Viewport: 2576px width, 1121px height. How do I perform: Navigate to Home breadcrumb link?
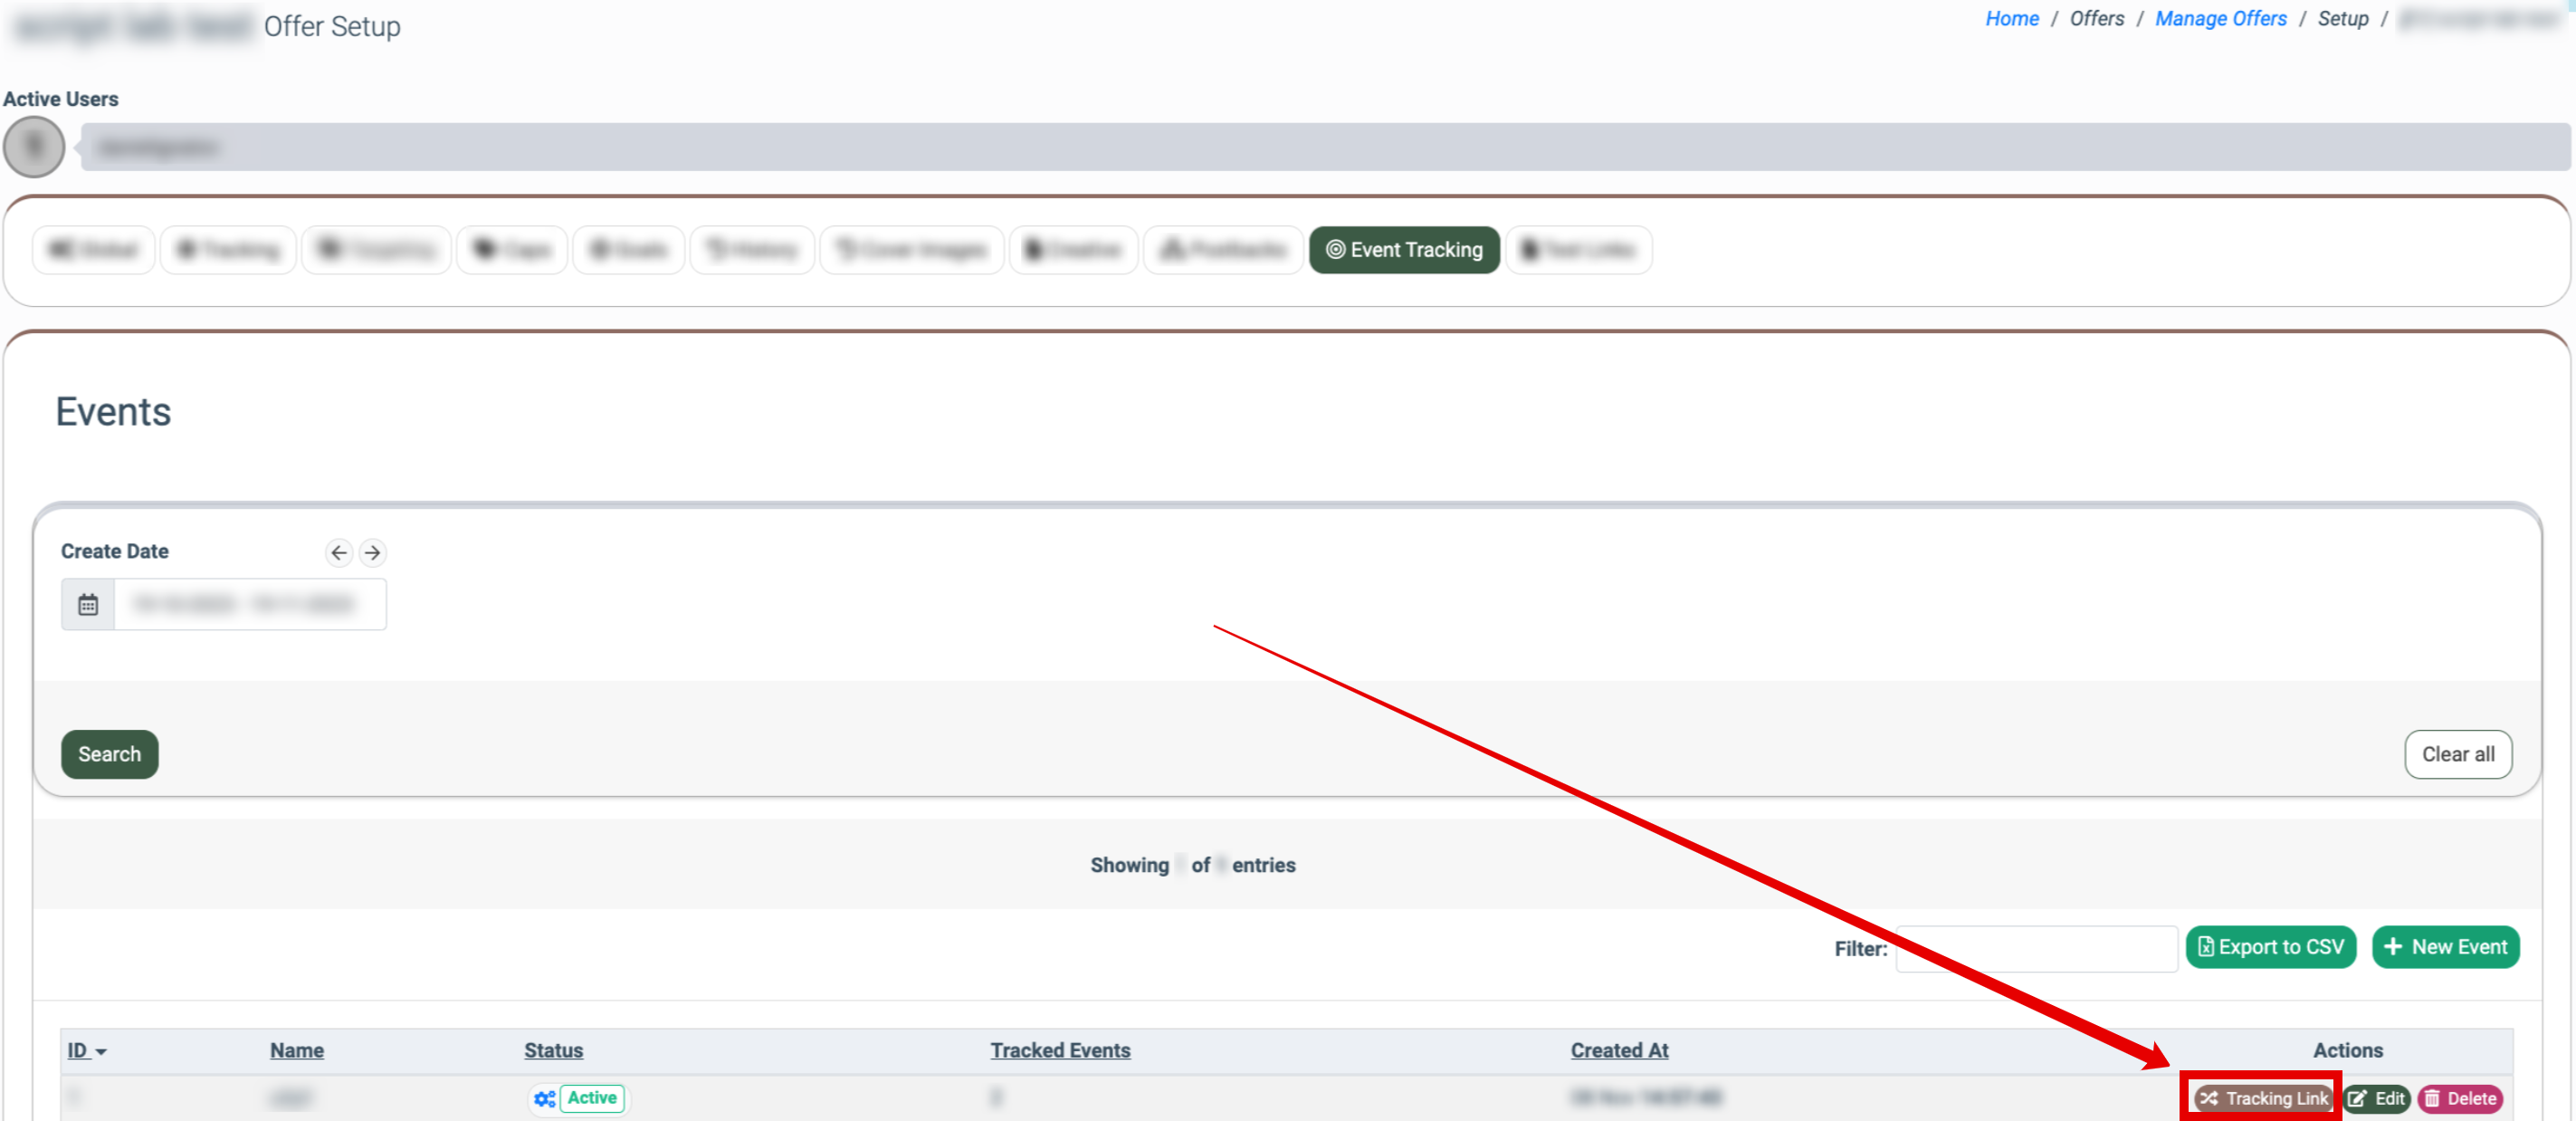tap(2011, 19)
